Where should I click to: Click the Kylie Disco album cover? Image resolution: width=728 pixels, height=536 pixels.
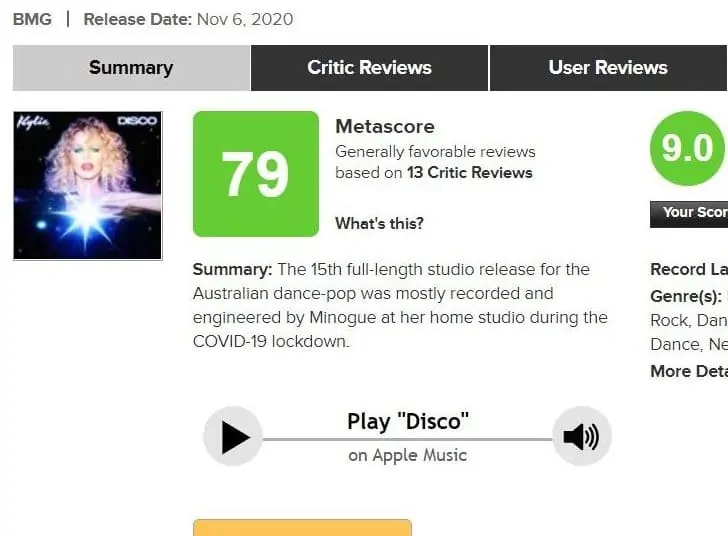point(88,185)
